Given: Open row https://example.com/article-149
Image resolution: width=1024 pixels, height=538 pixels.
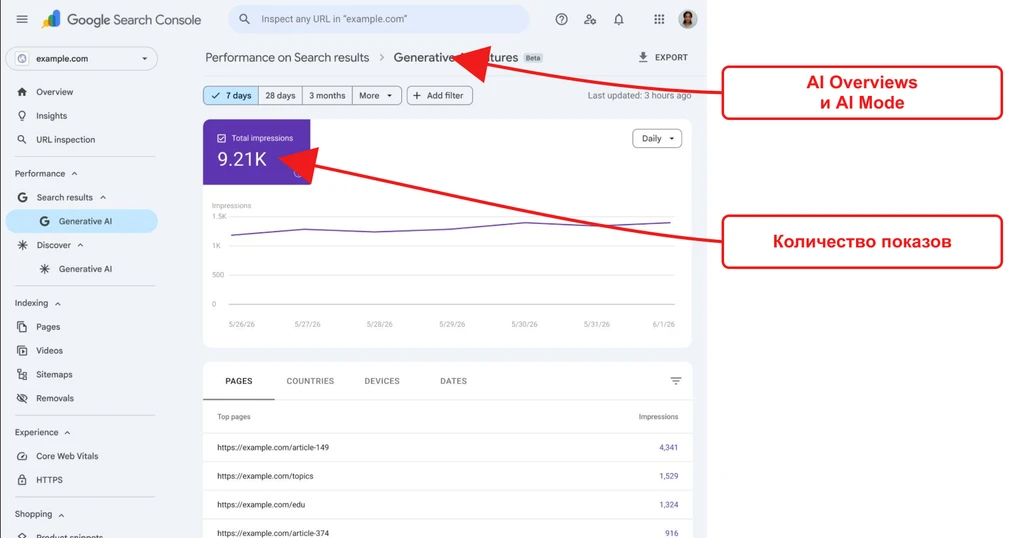Looking at the screenshot, I should [x=447, y=447].
